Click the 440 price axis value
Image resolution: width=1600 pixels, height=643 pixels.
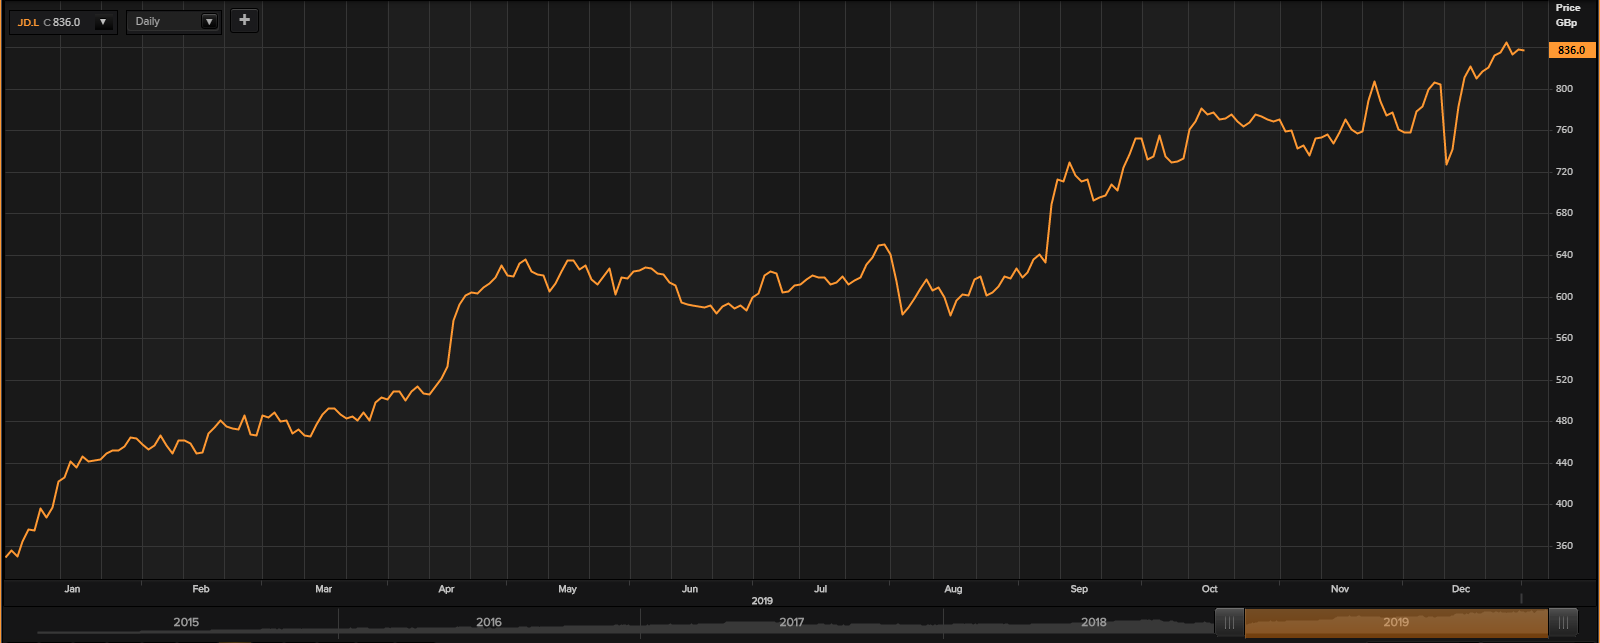[x=1564, y=463]
